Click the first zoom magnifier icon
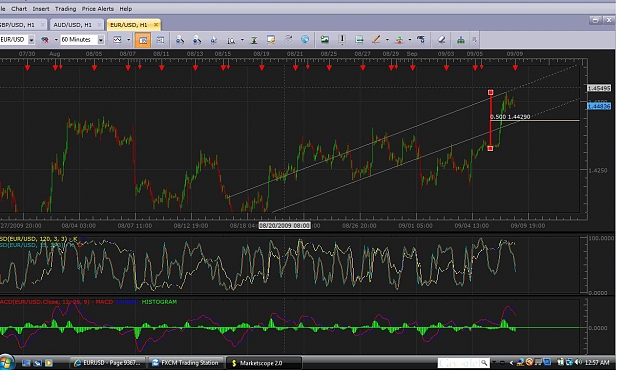Screen dimensions: 625x375 click(x=180, y=39)
